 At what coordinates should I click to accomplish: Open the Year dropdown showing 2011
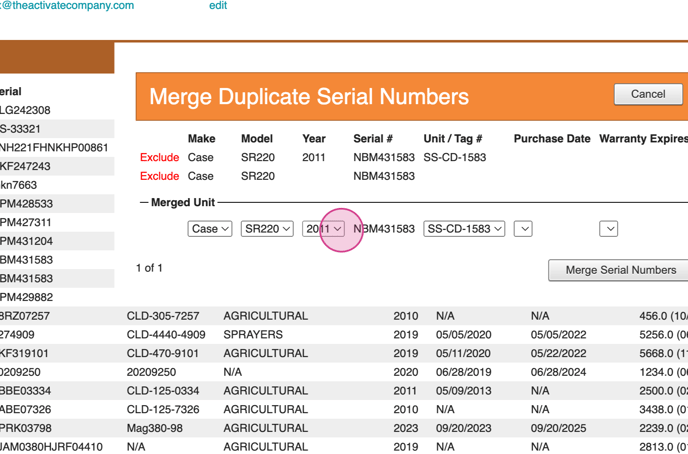coord(324,229)
